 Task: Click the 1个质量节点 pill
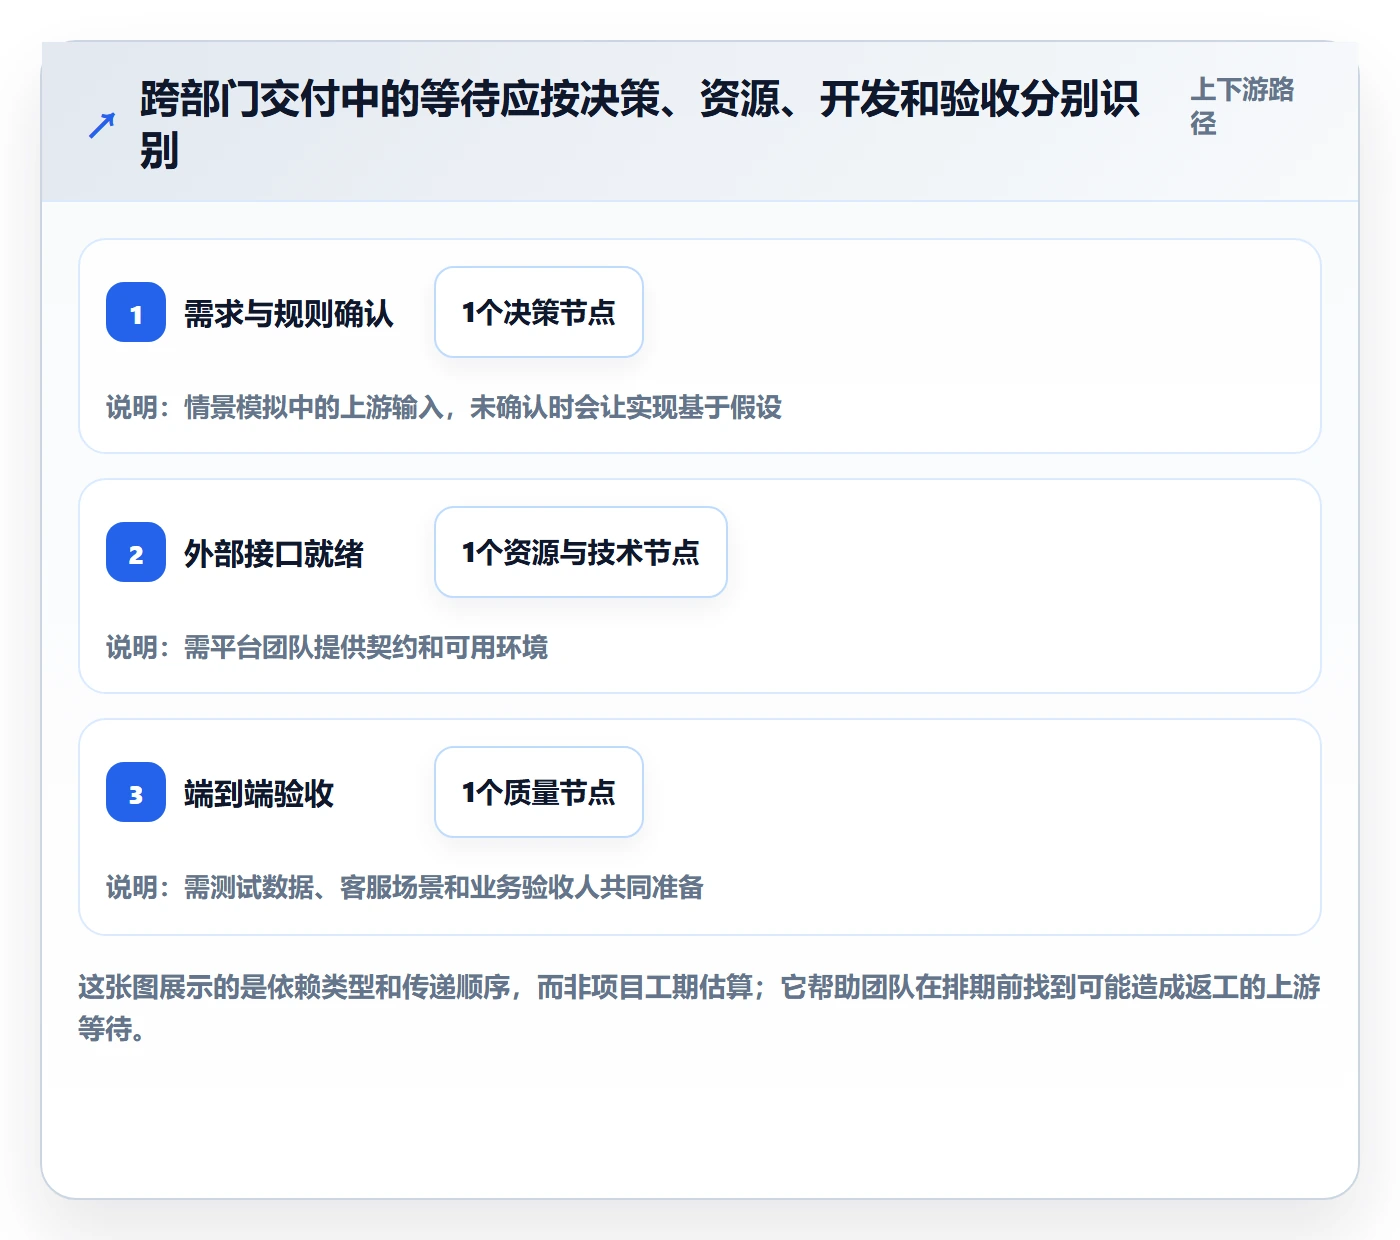(x=539, y=792)
